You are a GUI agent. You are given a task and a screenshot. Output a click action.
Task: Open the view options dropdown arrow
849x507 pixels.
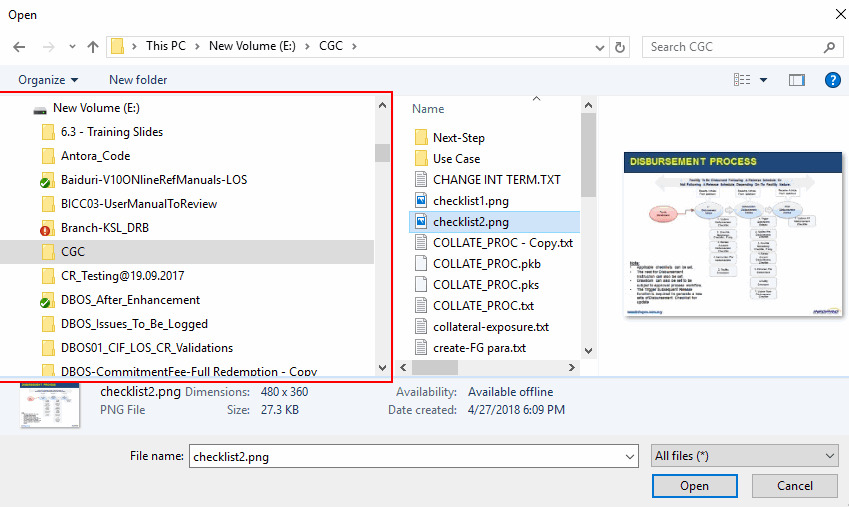tap(763, 80)
